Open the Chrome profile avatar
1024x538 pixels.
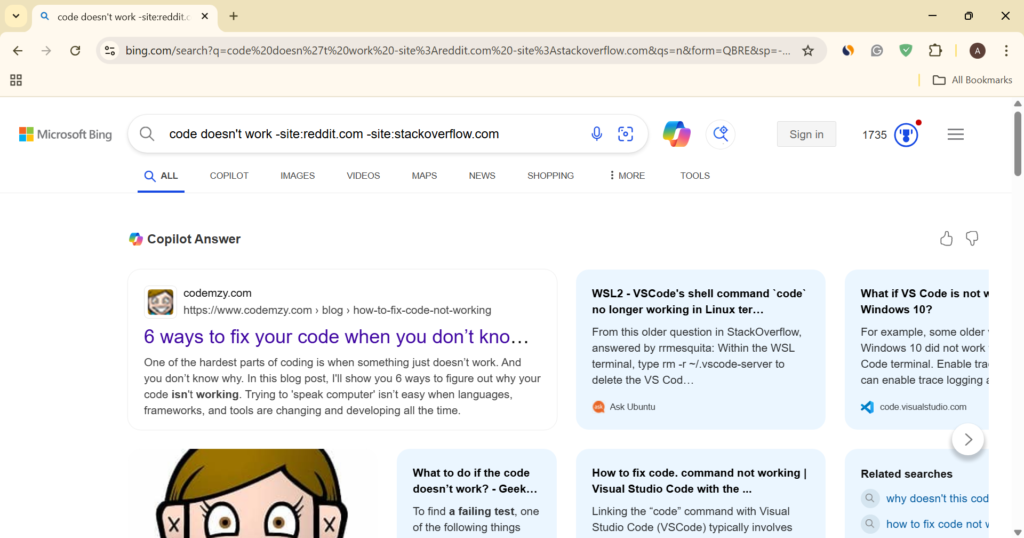coord(977,50)
